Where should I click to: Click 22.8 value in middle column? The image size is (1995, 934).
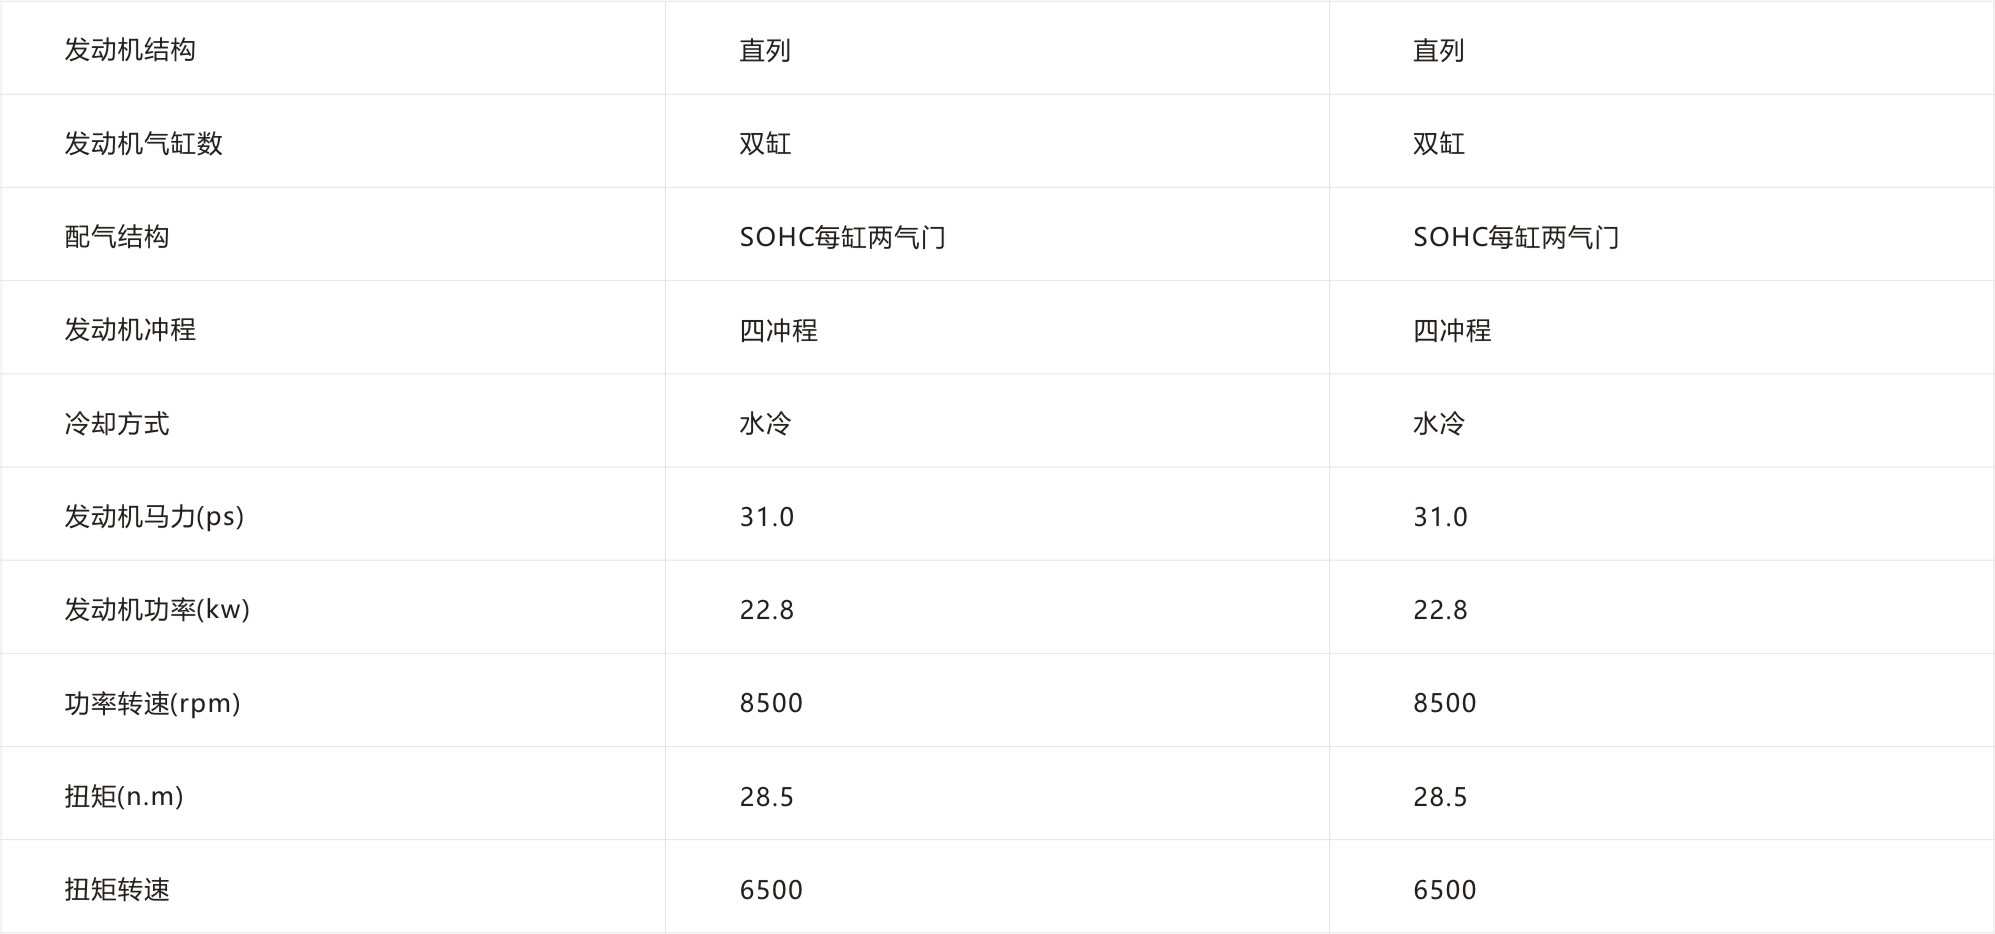click(x=767, y=610)
